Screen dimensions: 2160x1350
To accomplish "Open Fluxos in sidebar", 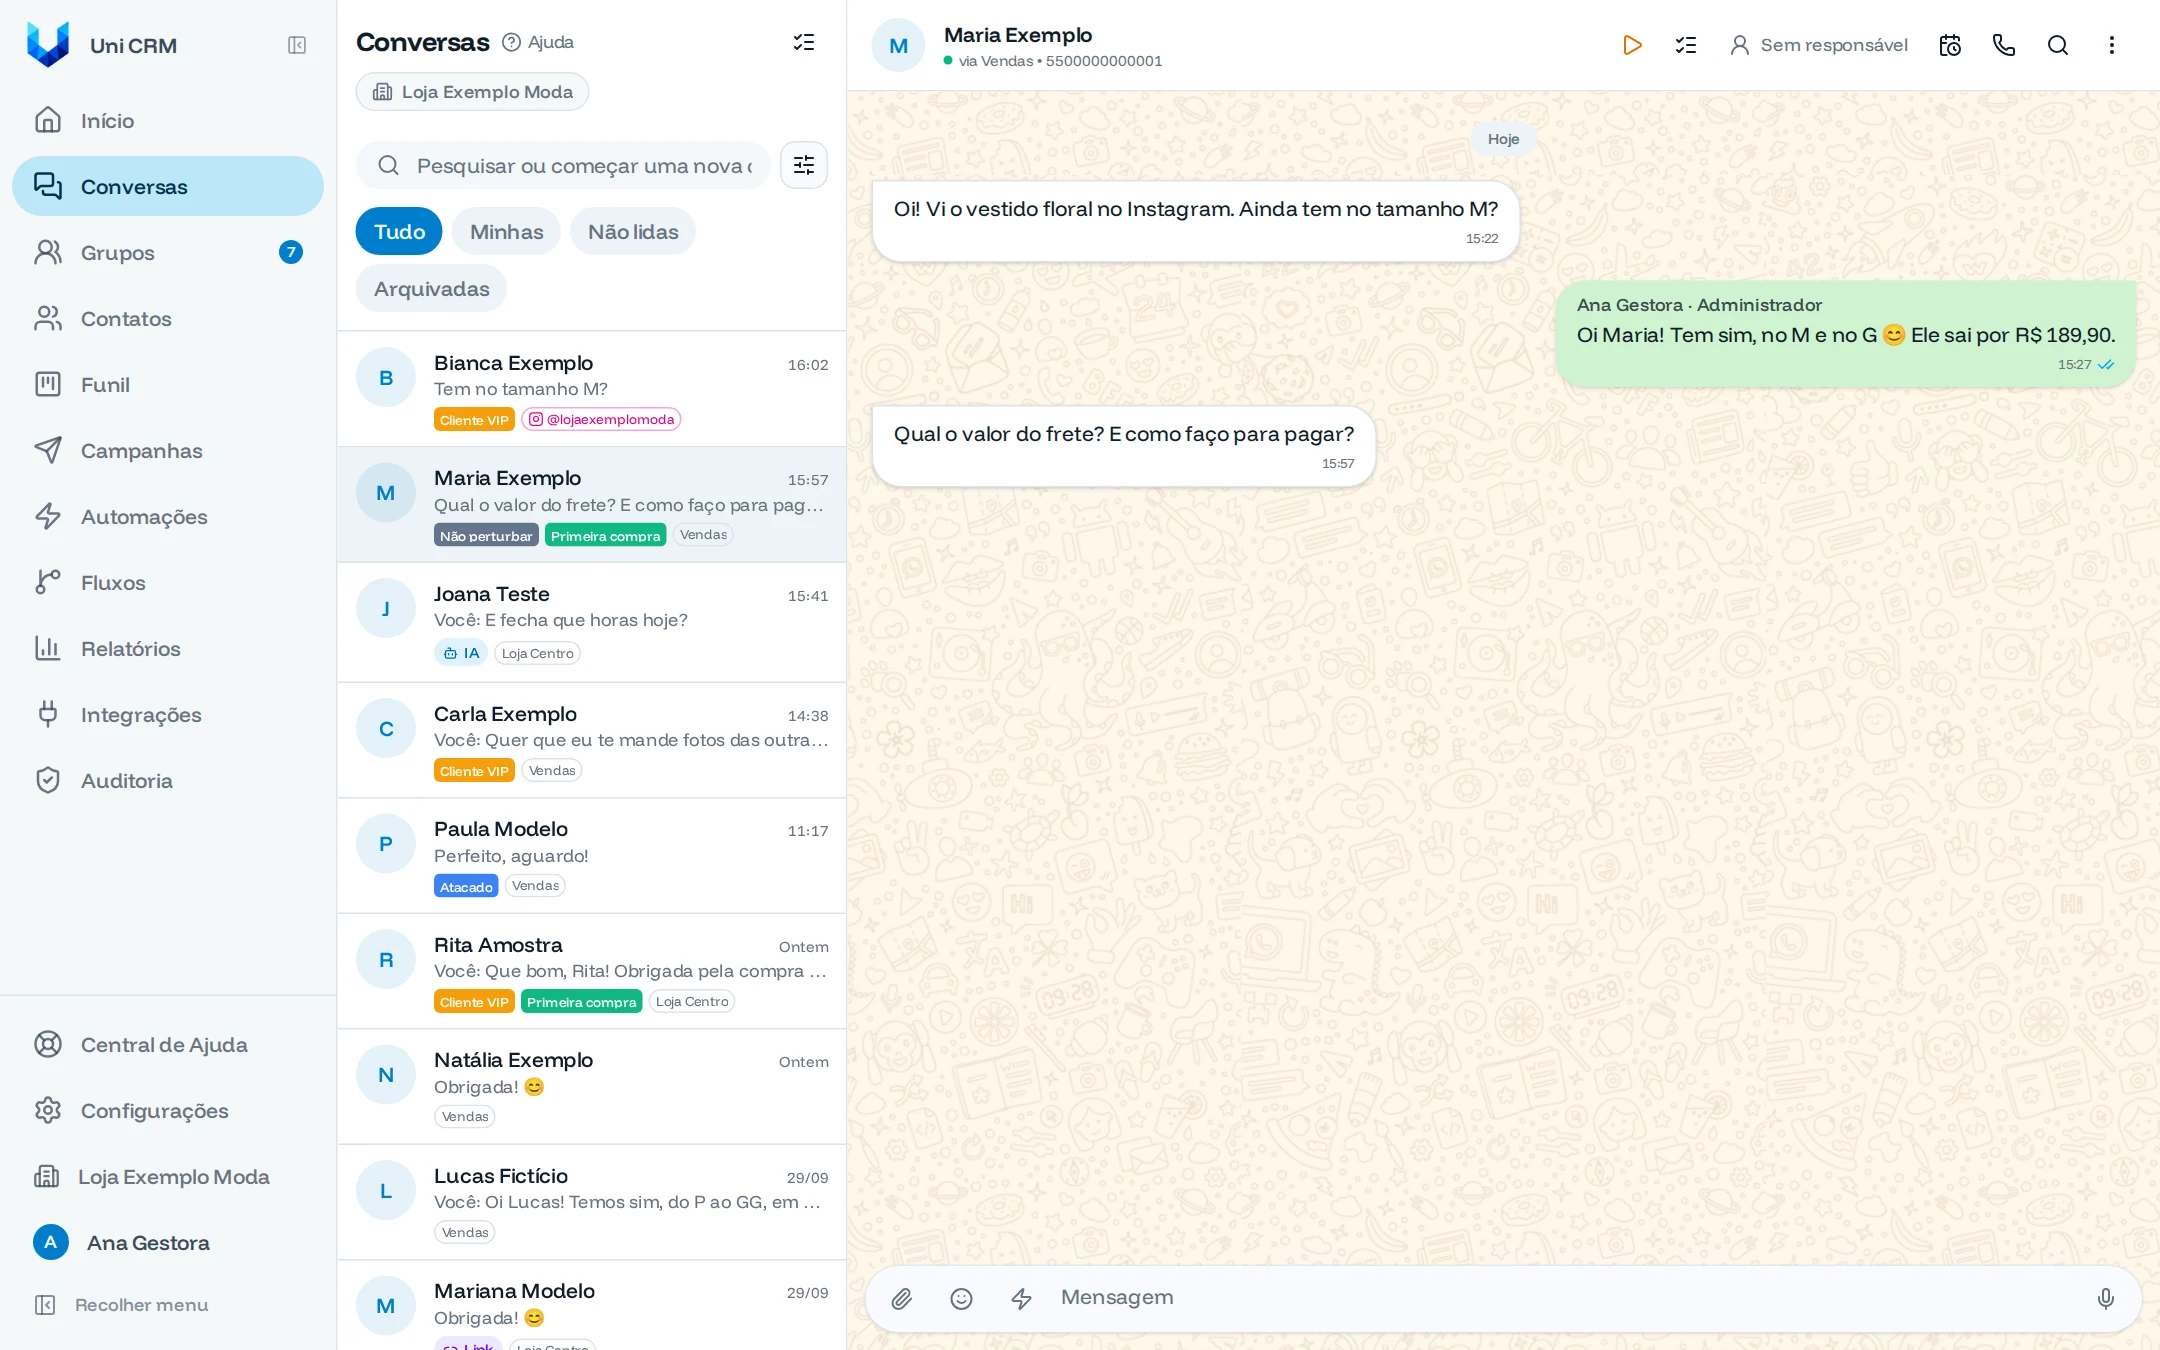I will click(x=168, y=582).
